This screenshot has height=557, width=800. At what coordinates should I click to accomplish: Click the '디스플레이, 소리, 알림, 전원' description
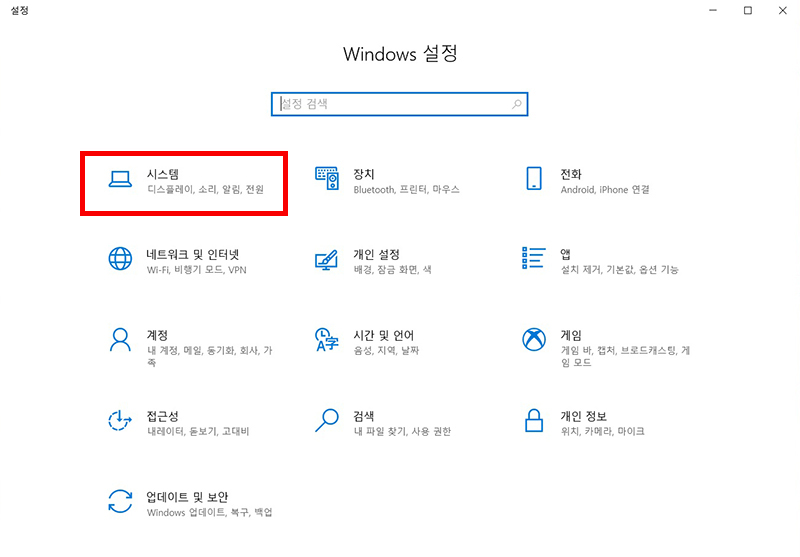(205, 190)
